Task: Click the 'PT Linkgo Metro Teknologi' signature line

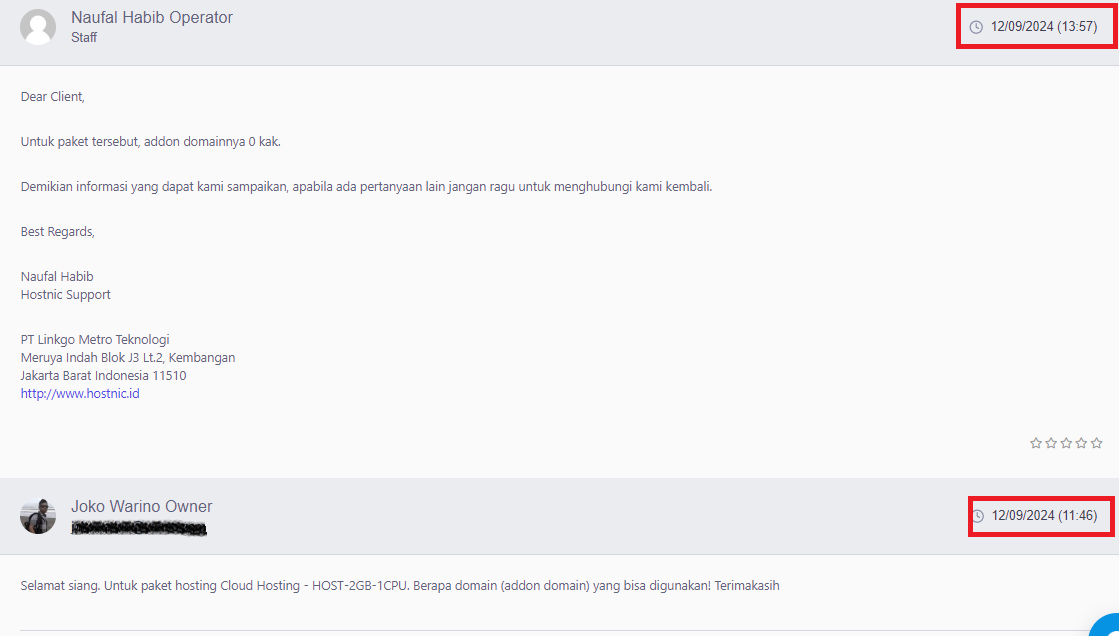Action: click(95, 339)
